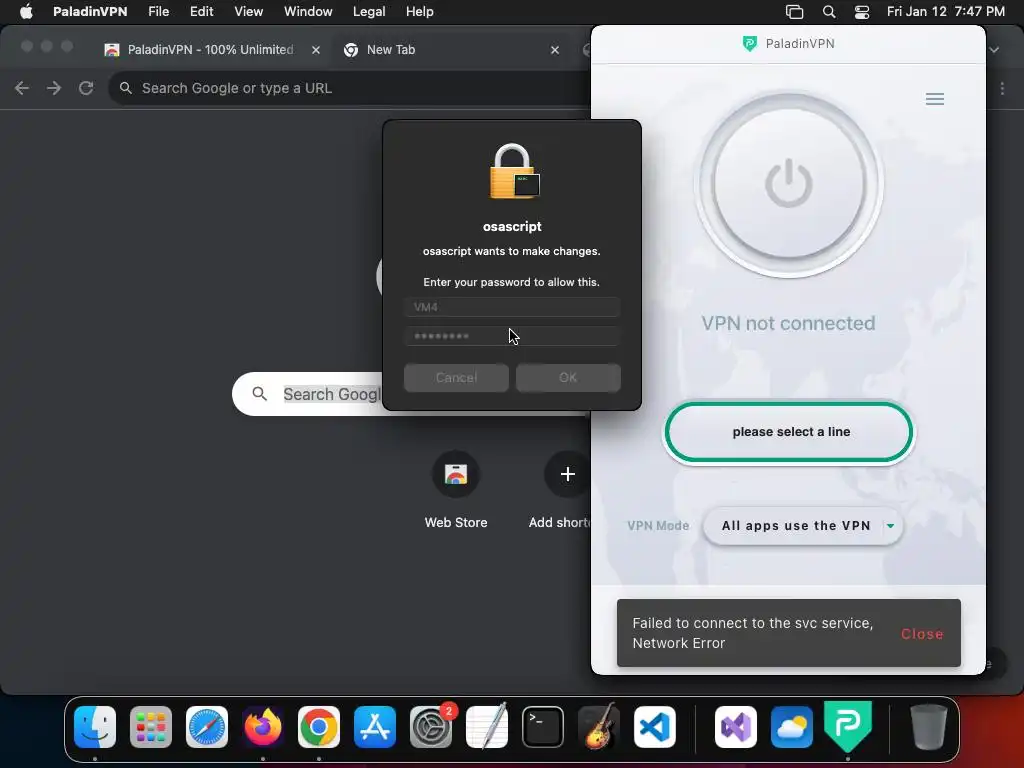Viewport: 1024px width, 768px height.
Task: Open the Edit menu
Action: (201, 12)
